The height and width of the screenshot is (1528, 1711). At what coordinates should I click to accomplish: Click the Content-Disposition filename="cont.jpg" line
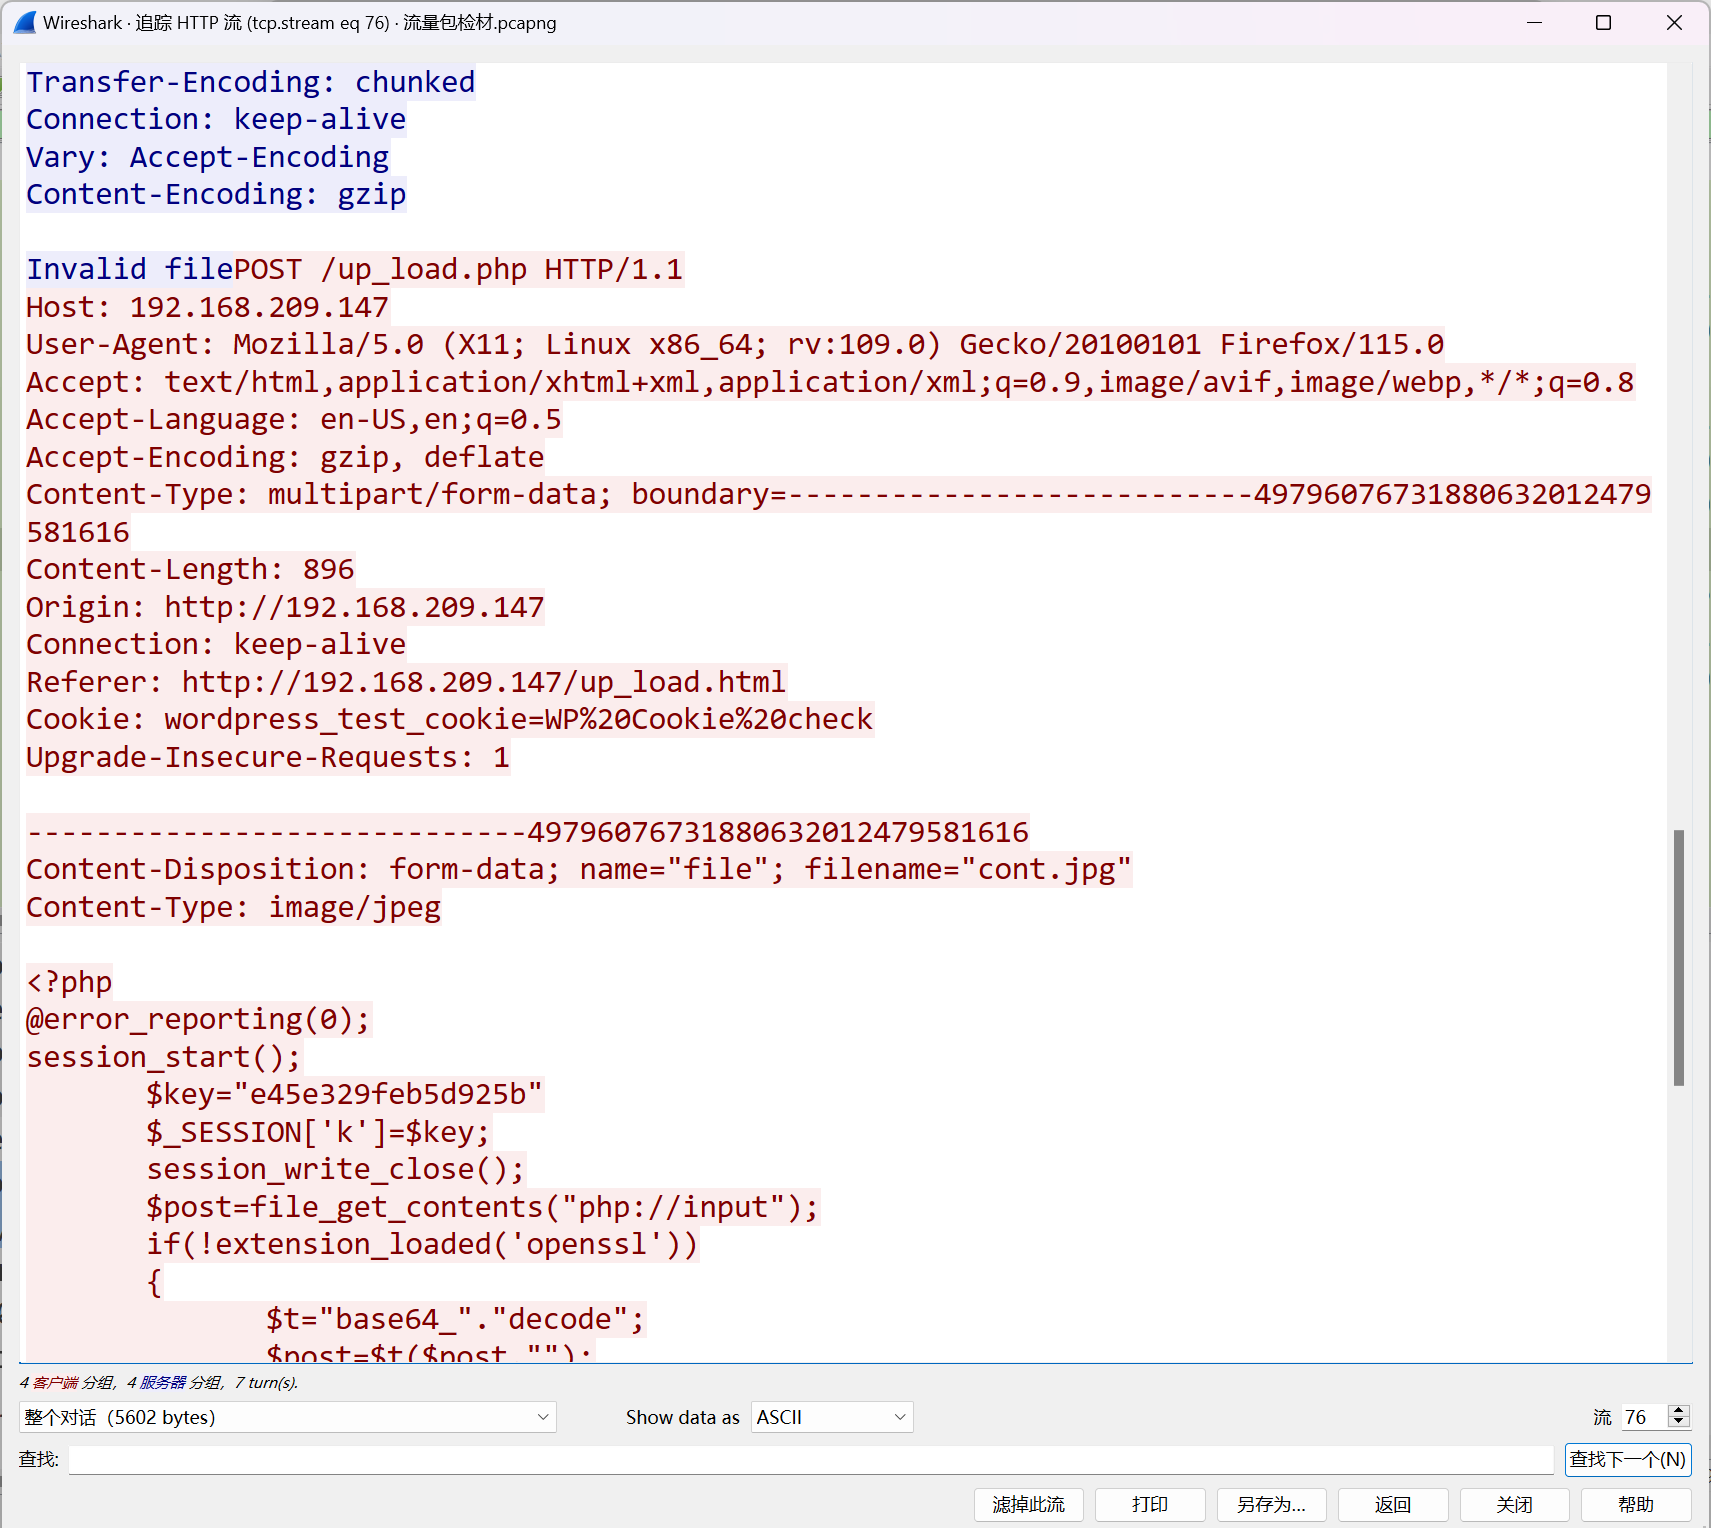[579, 869]
